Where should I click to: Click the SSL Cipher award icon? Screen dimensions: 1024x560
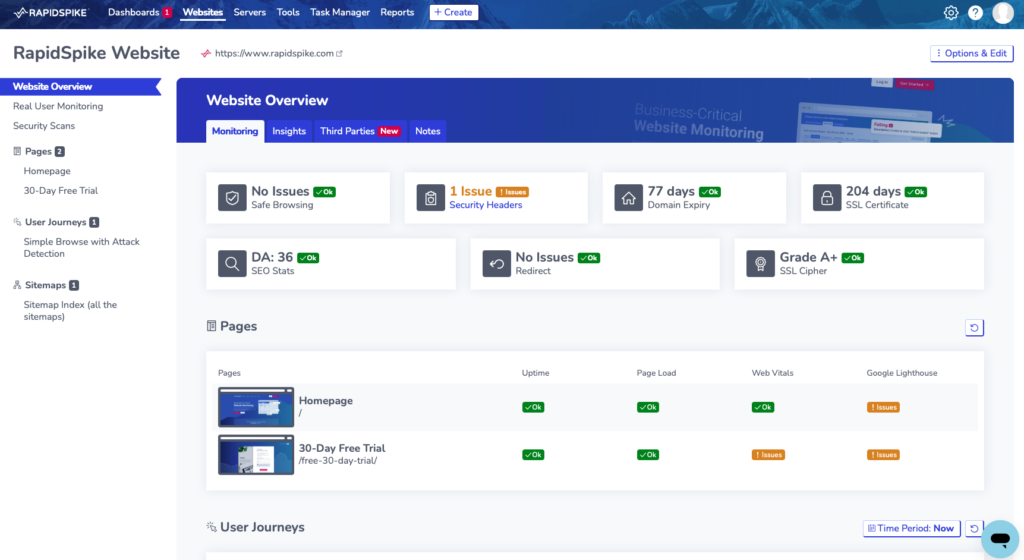coord(760,264)
